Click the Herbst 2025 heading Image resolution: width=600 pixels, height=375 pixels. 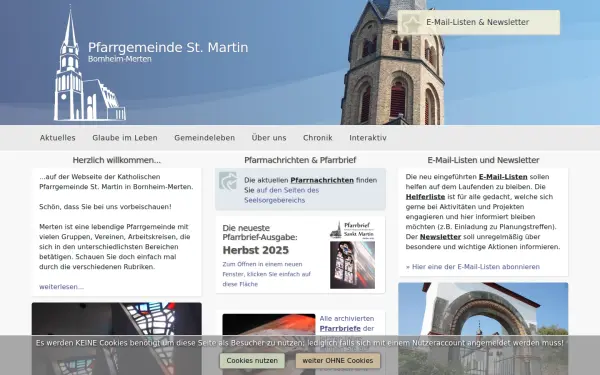click(x=256, y=250)
